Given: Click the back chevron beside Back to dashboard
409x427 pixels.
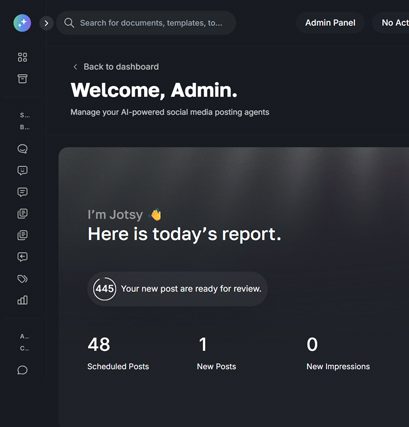Looking at the screenshot, I should [x=75, y=67].
